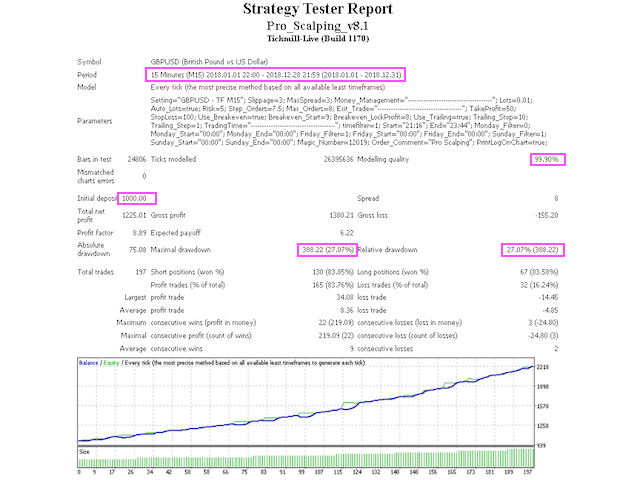The width and height of the screenshot is (640, 480).
Task: Click the Symbol value GBPUSD (British Pound vs US Dollar)
Action: pyautogui.click(x=209, y=62)
